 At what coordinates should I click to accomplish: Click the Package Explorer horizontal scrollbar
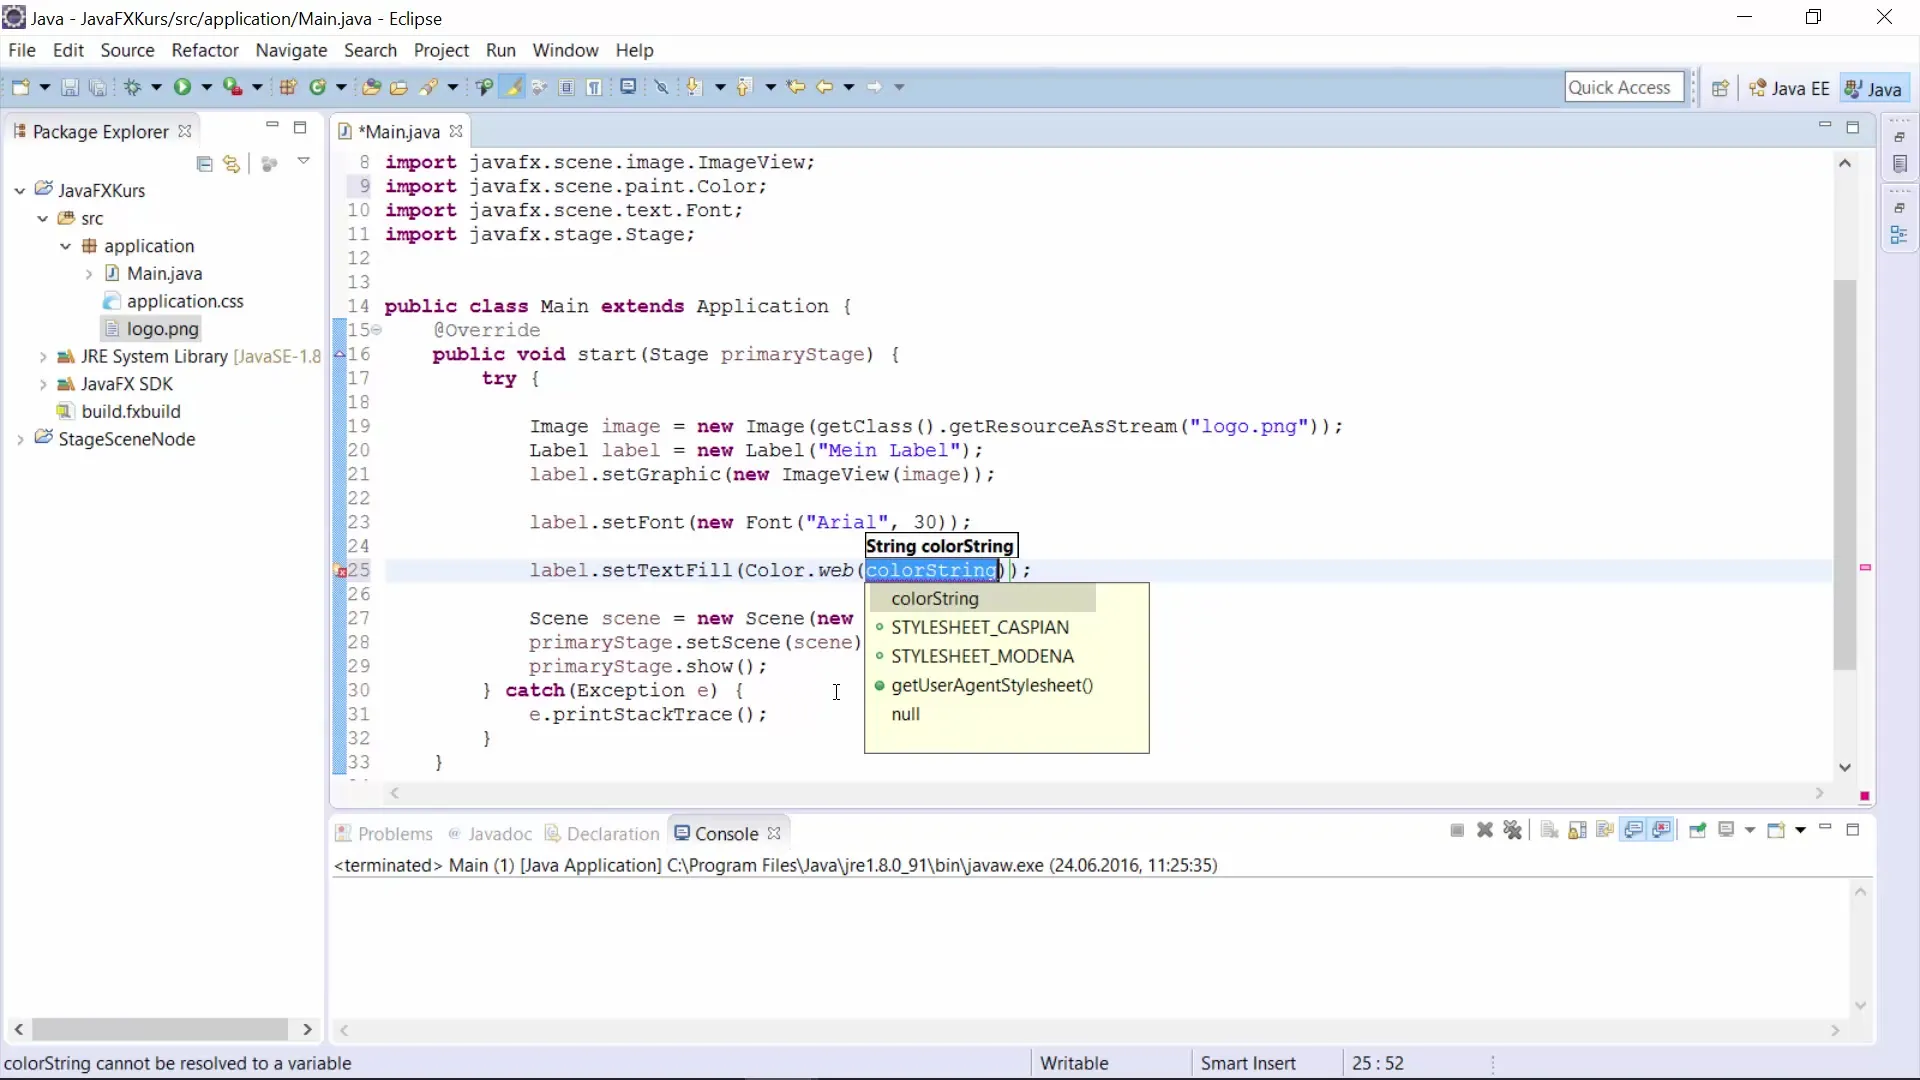click(x=160, y=1029)
